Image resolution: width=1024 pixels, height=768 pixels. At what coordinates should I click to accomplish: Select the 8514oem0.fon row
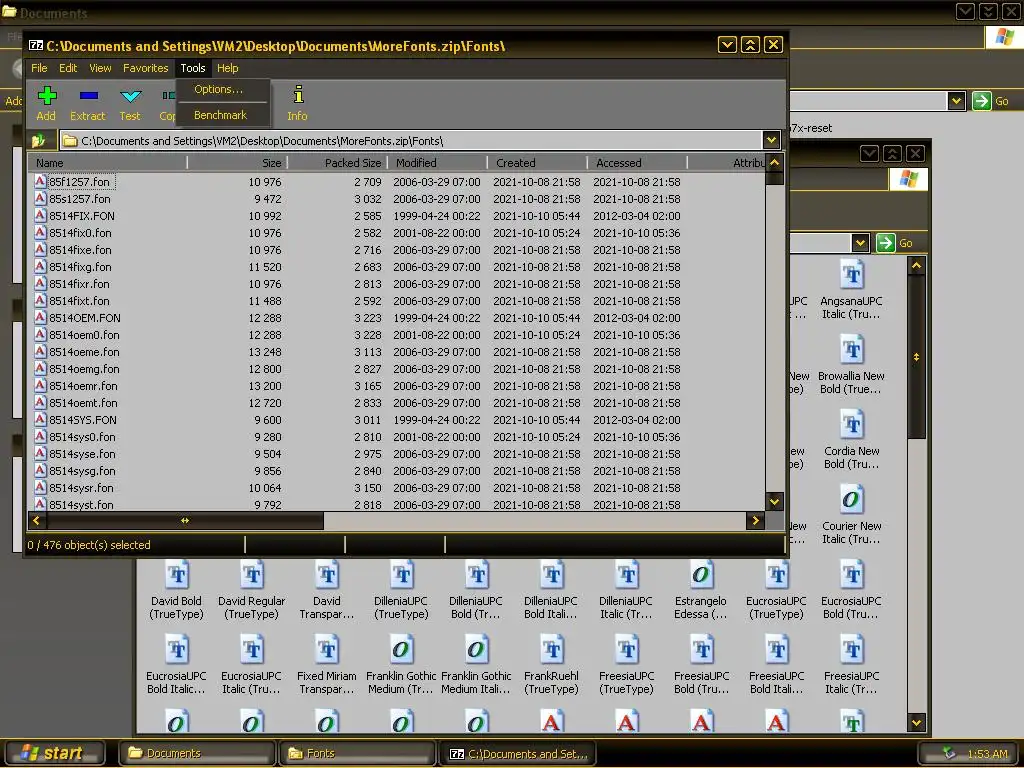[x=397, y=334]
